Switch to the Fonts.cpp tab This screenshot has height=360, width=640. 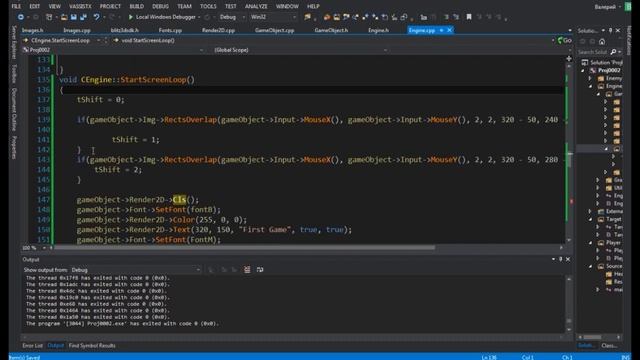coord(170,30)
